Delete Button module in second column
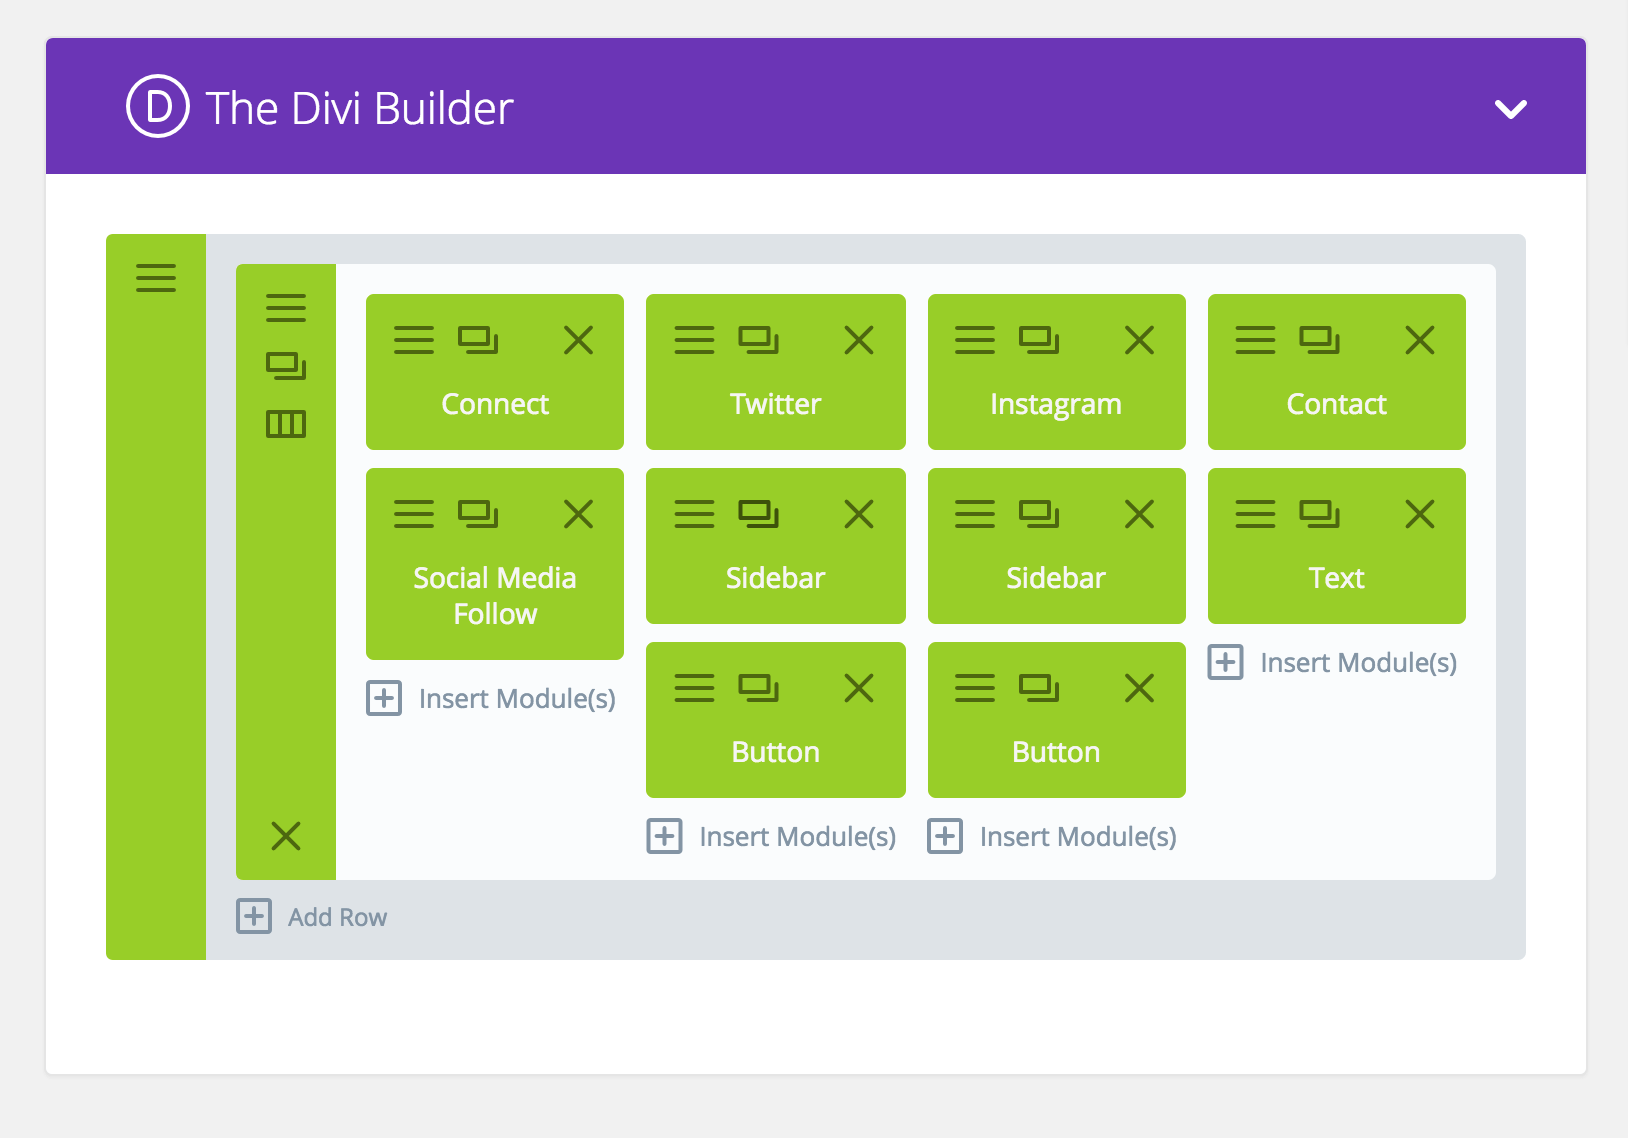The height and width of the screenshot is (1138, 1628). 859,688
